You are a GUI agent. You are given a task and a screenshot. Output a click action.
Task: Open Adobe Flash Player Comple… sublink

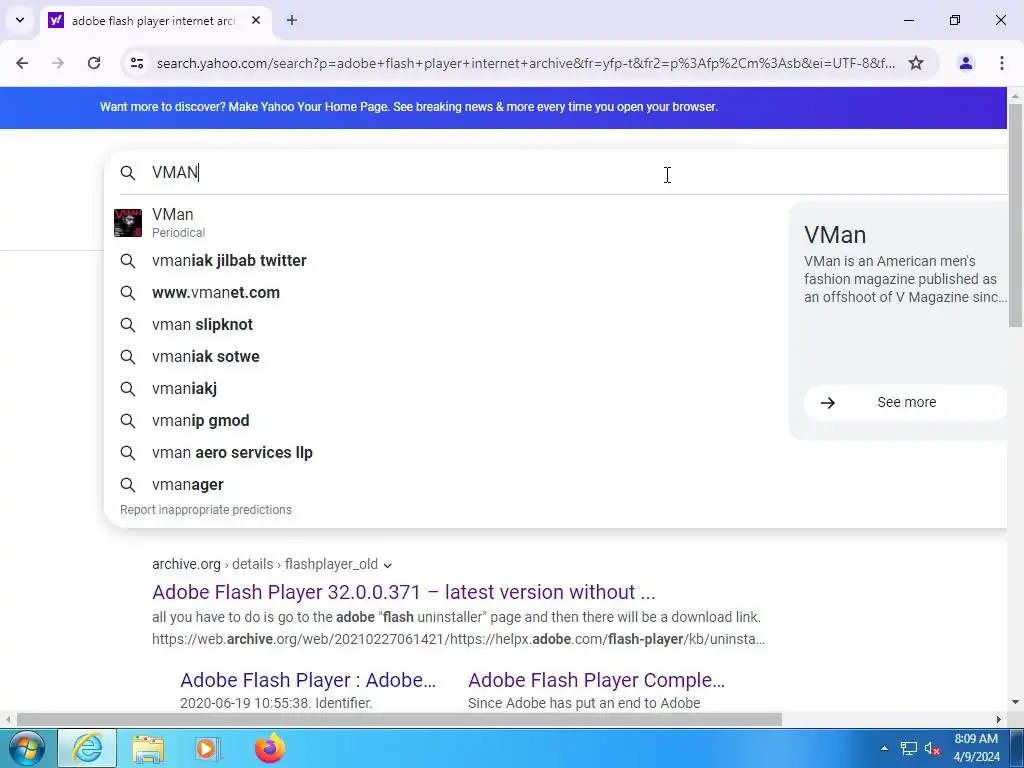pyautogui.click(x=596, y=680)
